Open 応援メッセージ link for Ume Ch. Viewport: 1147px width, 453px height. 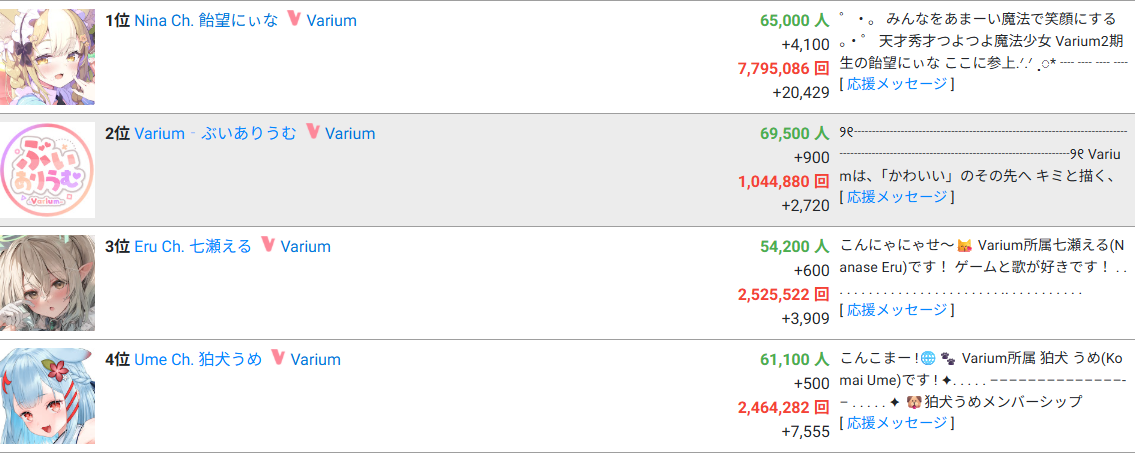pyautogui.click(x=897, y=422)
